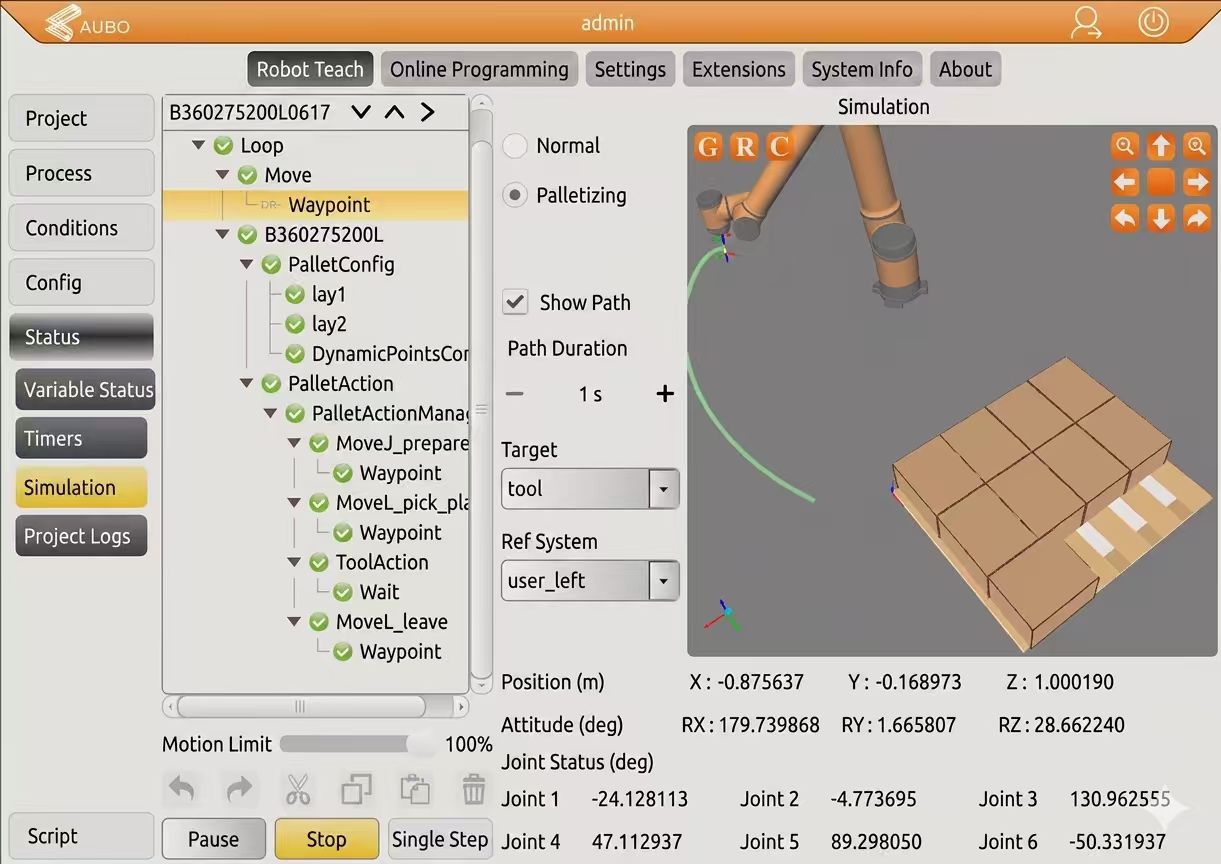Zoom in the simulation view
Image resolution: width=1221 pixels, height=864 pixels.
tap(1196, 147)
